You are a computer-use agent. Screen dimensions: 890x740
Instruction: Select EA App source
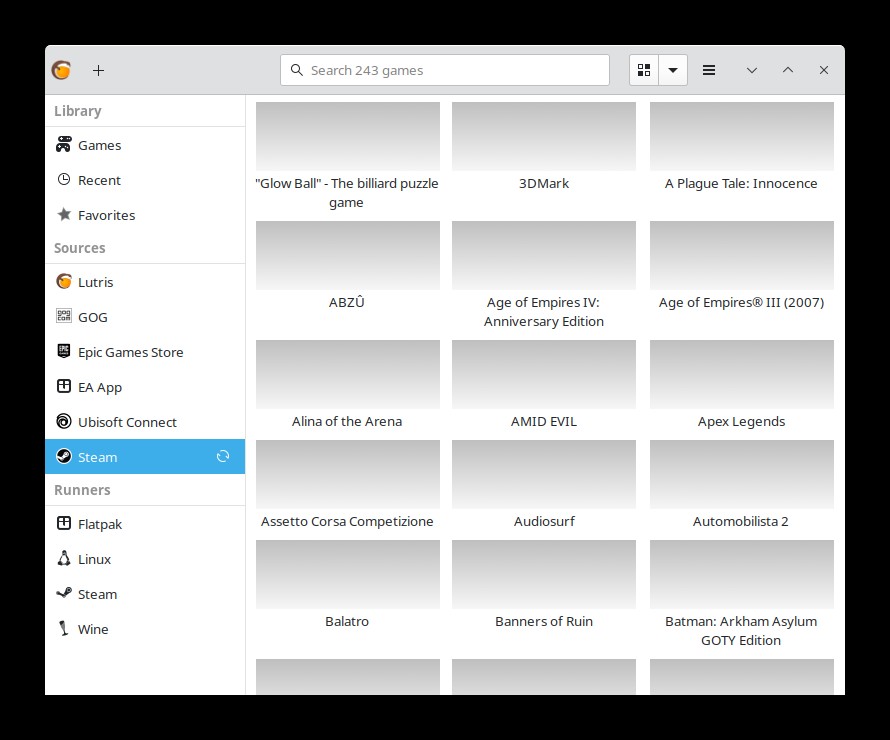tap(145, 387)
